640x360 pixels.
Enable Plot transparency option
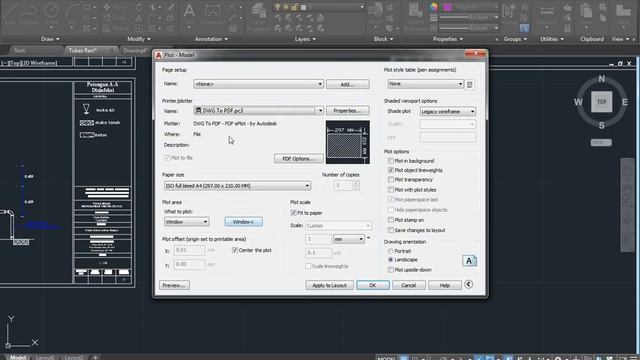(391, 180)
